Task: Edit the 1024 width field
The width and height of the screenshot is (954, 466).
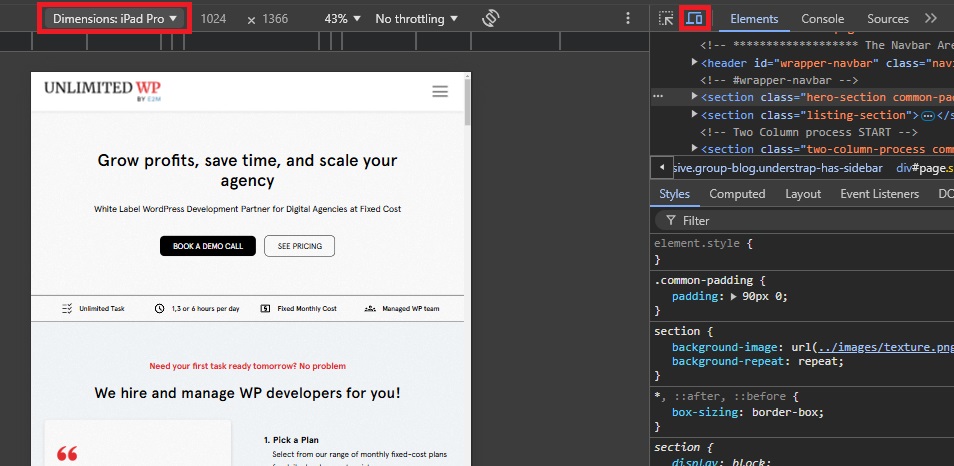Action: pos(213,19)
